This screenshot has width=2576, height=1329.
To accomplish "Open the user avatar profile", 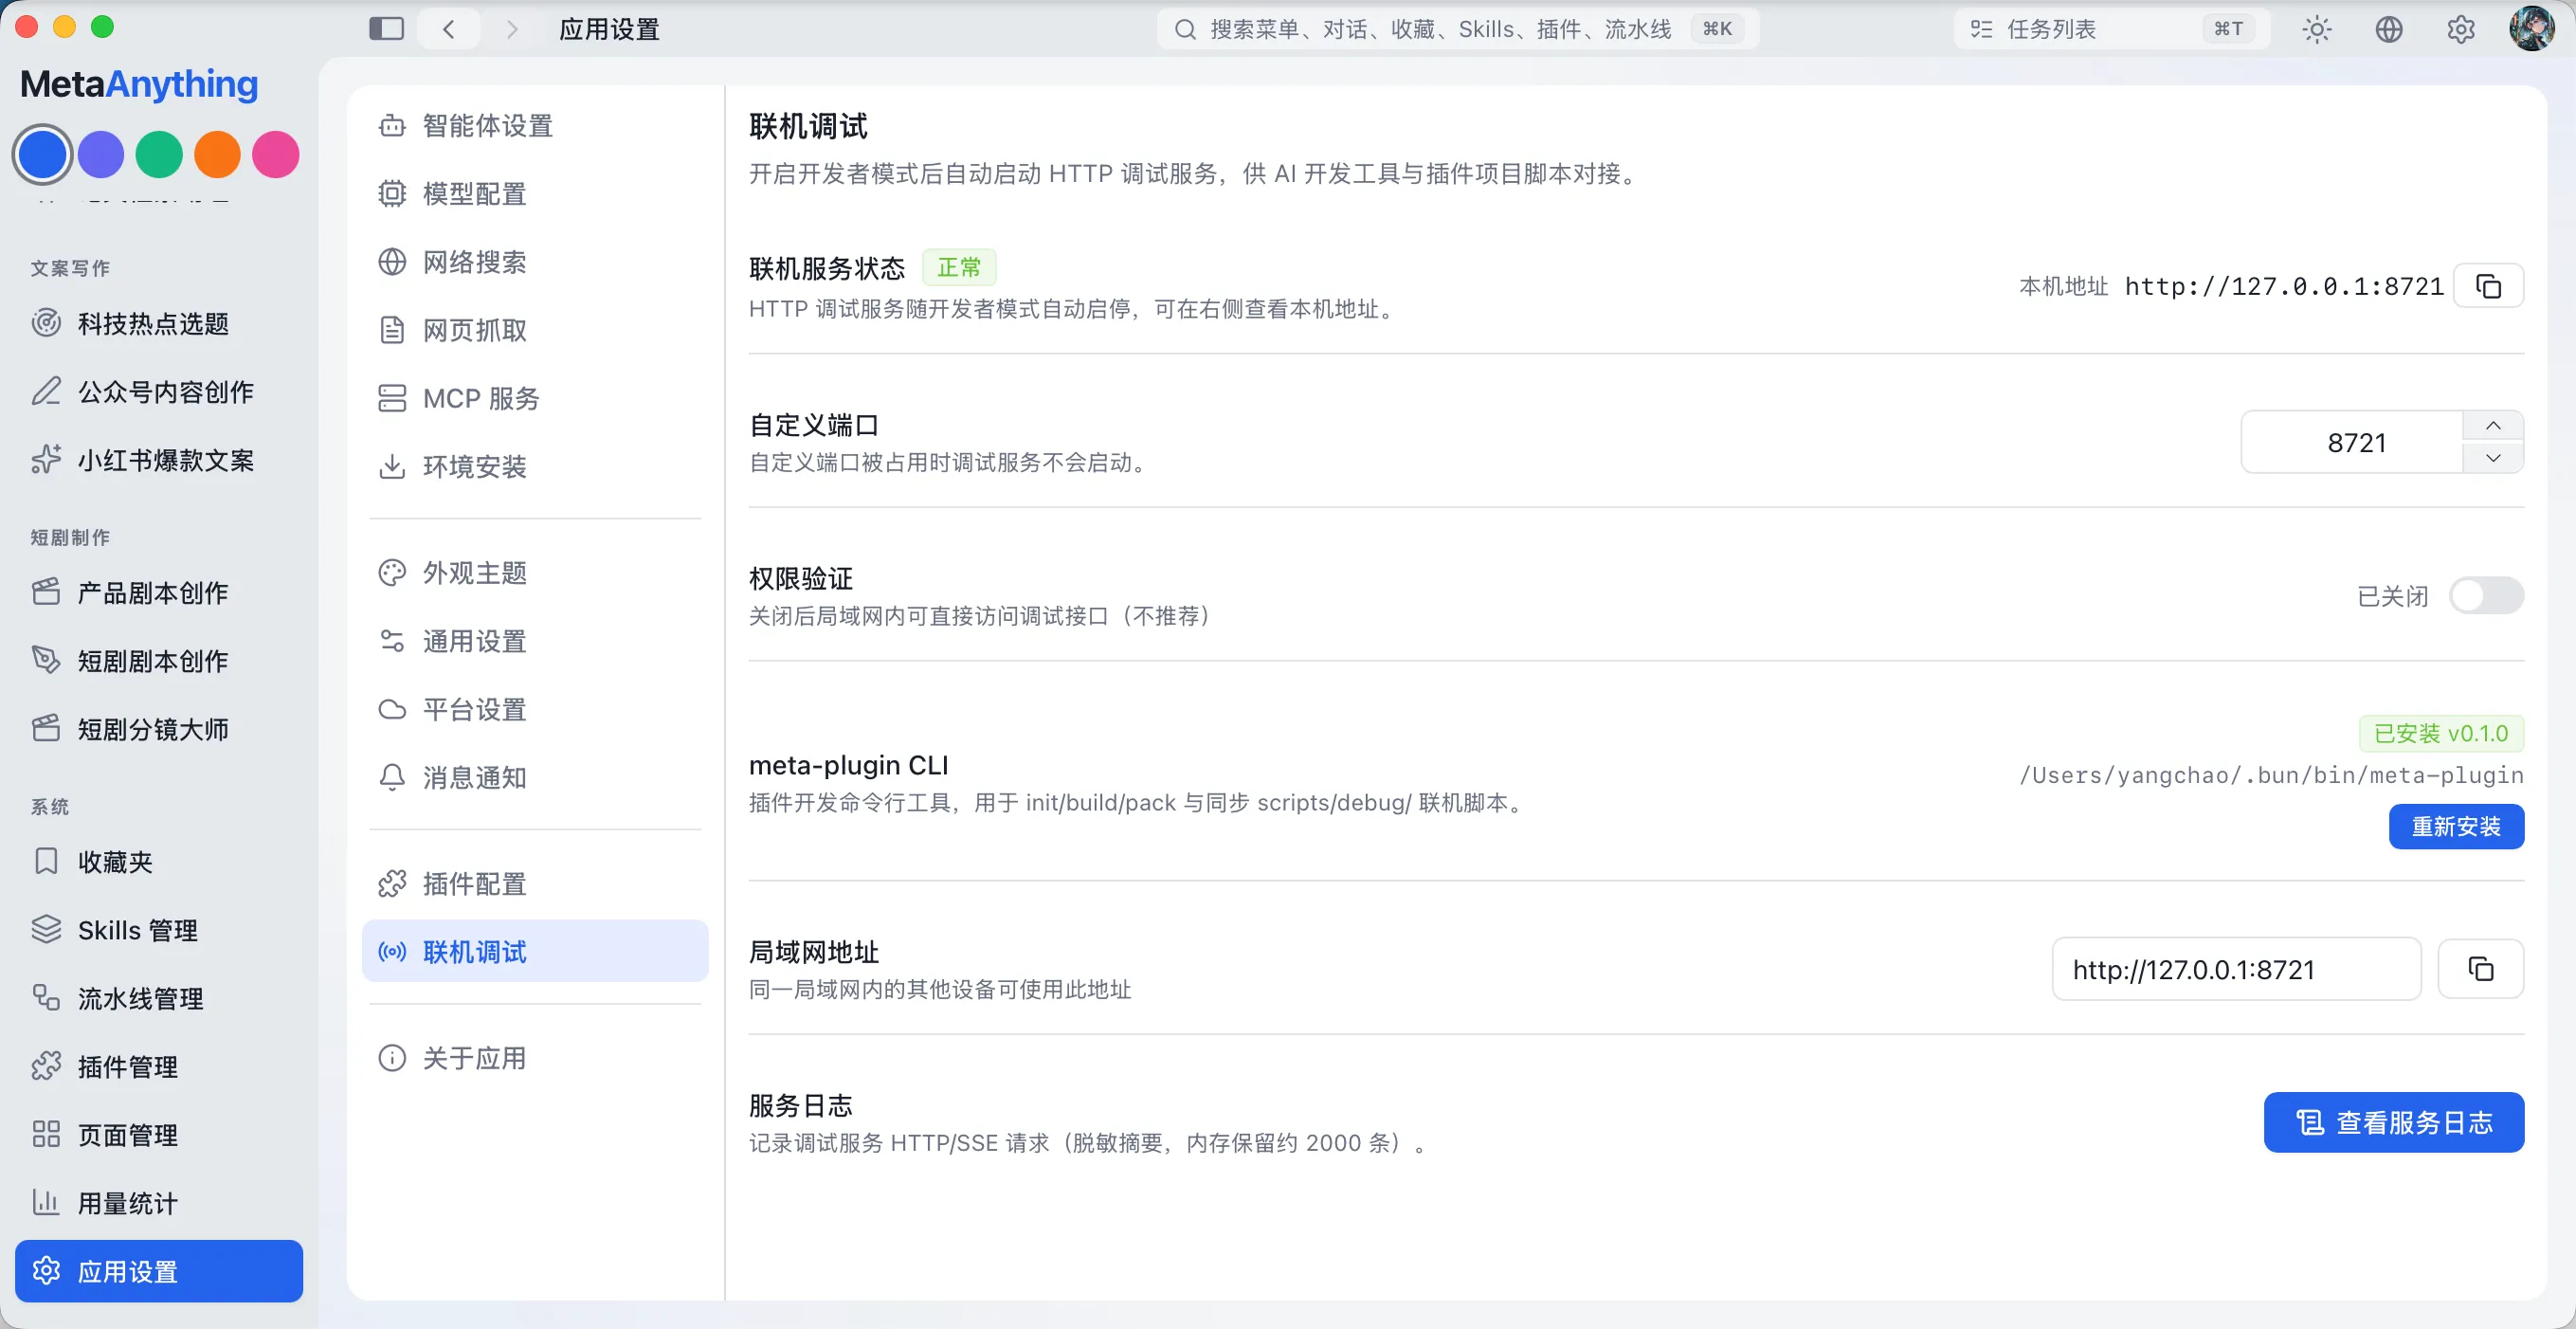I will [x=2532, y=28].
